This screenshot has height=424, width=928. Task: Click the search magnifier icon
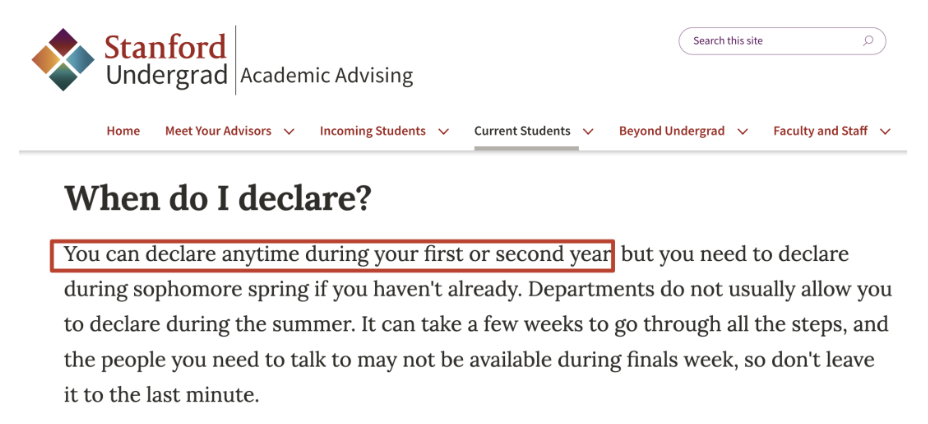pos(868,41)
